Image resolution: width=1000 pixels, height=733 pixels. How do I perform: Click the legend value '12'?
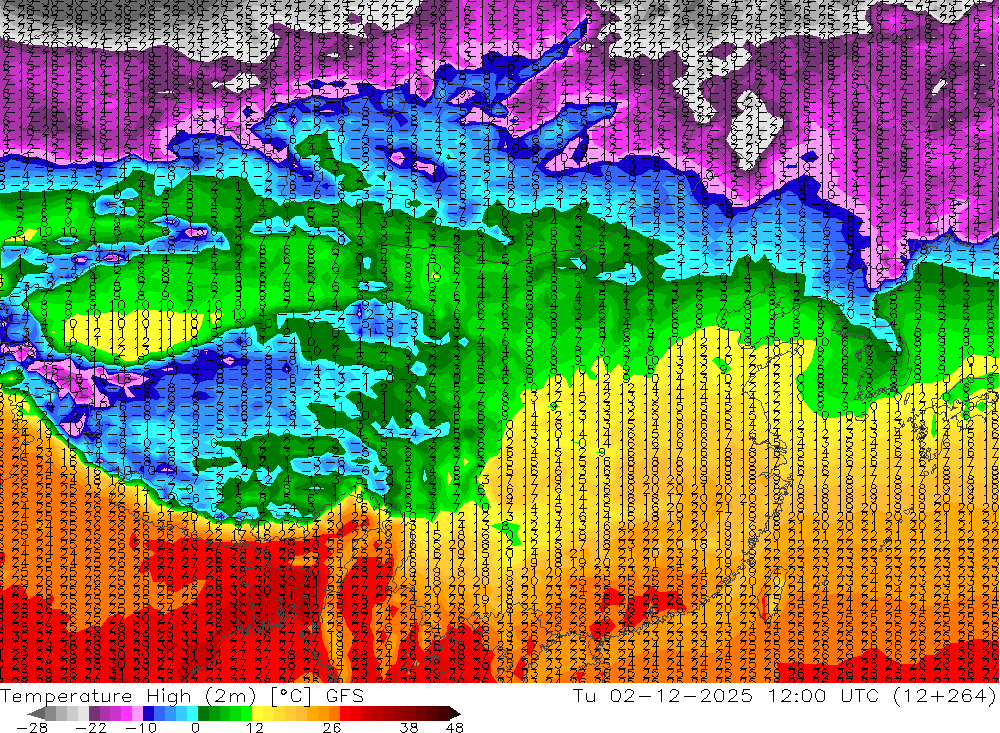click(254, 728)
